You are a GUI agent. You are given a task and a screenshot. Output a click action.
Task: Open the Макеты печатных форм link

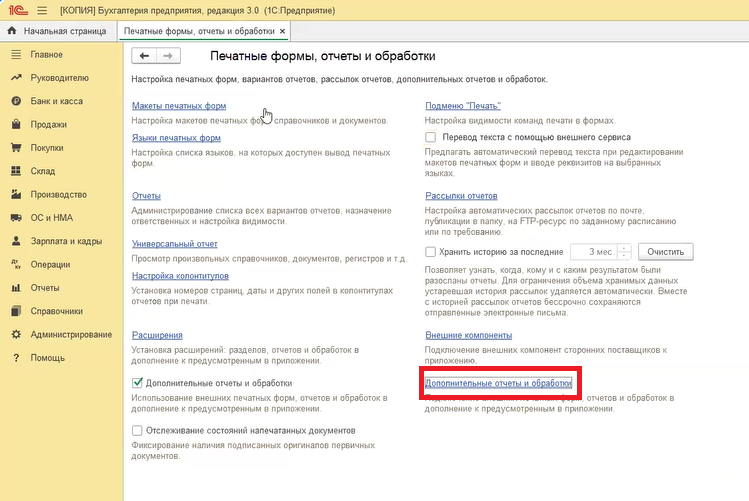pyautogui.click(x=179, y=106)
